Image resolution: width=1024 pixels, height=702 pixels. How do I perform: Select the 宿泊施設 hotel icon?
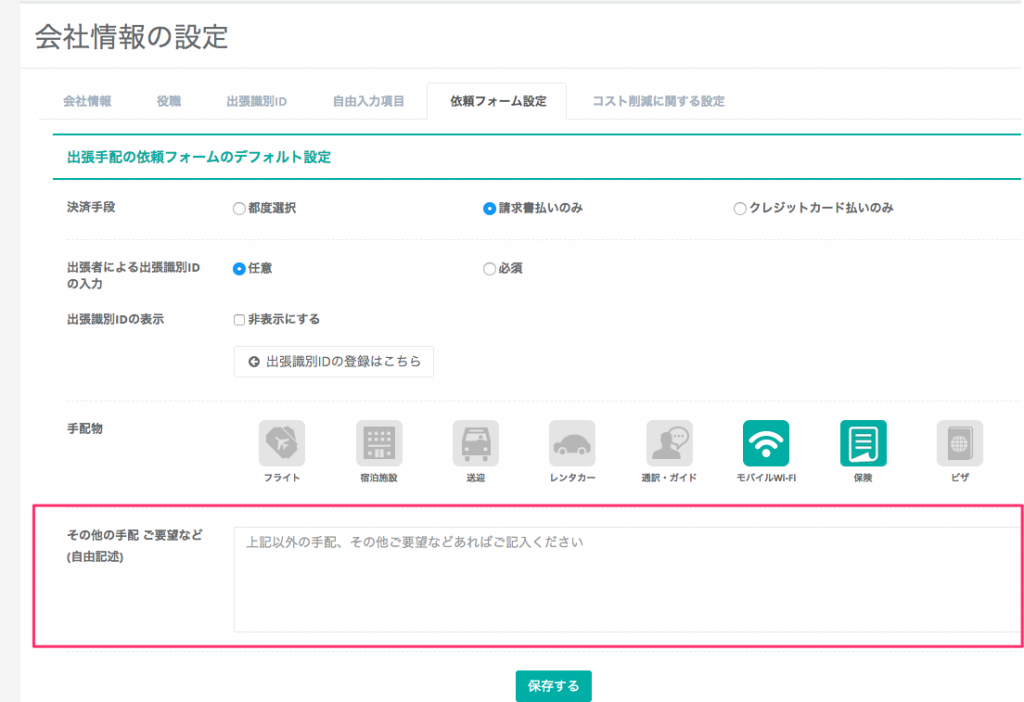point(378,443)
